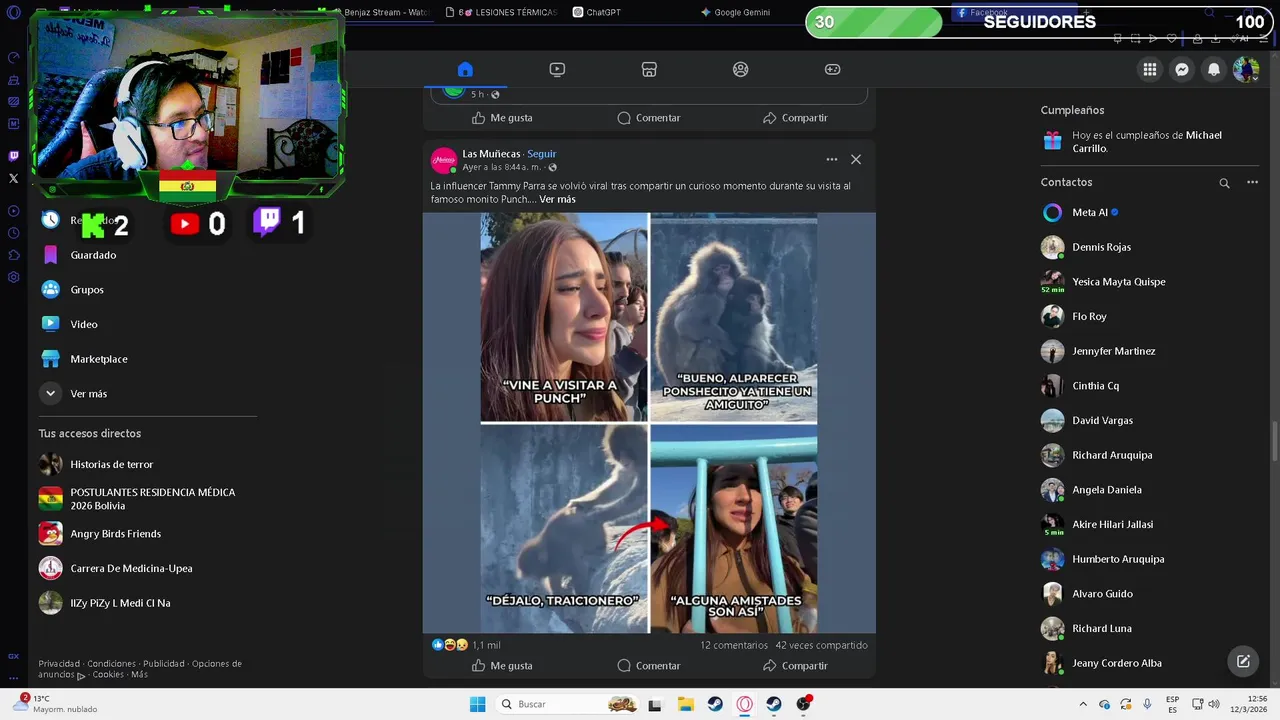Screen dimensions: 1280x720
Task: Open Facebook notifications bell
Action: point(1214,69)
